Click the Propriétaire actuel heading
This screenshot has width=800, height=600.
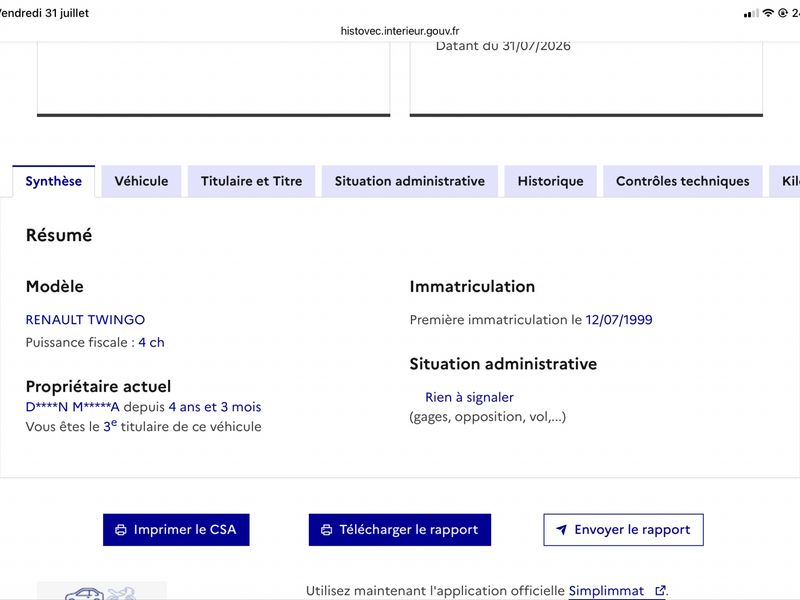tap(98, 386)
